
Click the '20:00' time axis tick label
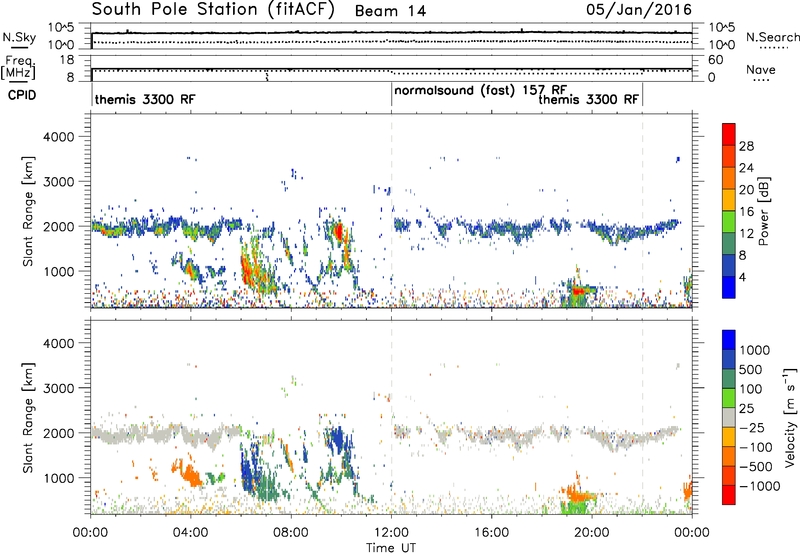click(x=592, y=533)
